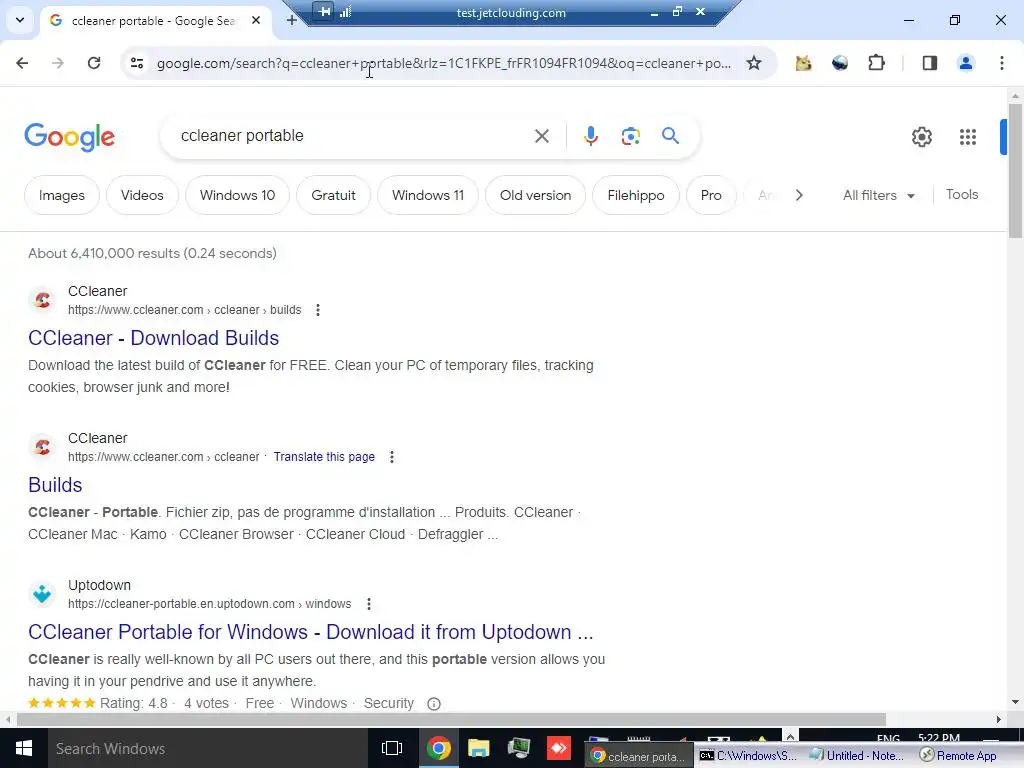This screenshot has height=768, width=1024.
Task: Open the search Tools options
Action: click(x=962, y=195)
